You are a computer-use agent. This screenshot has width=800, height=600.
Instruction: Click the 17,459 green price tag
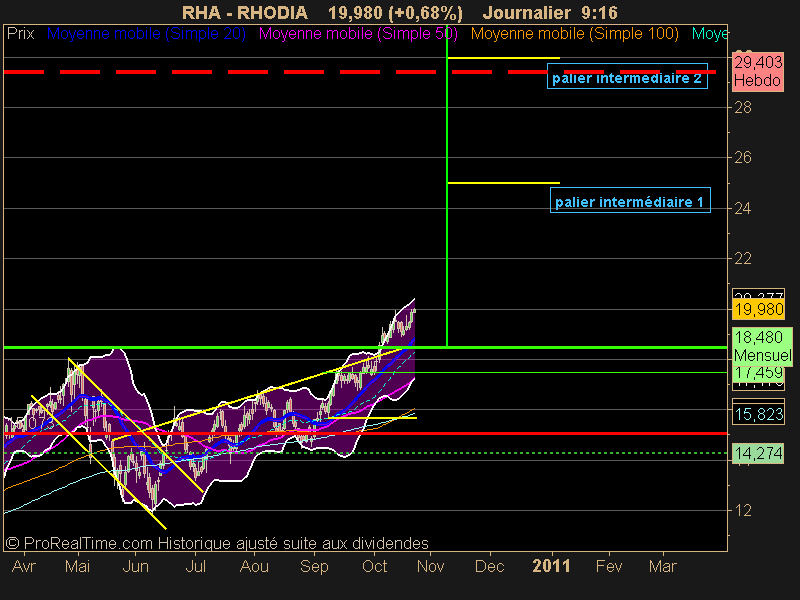(x=759, y=372)
